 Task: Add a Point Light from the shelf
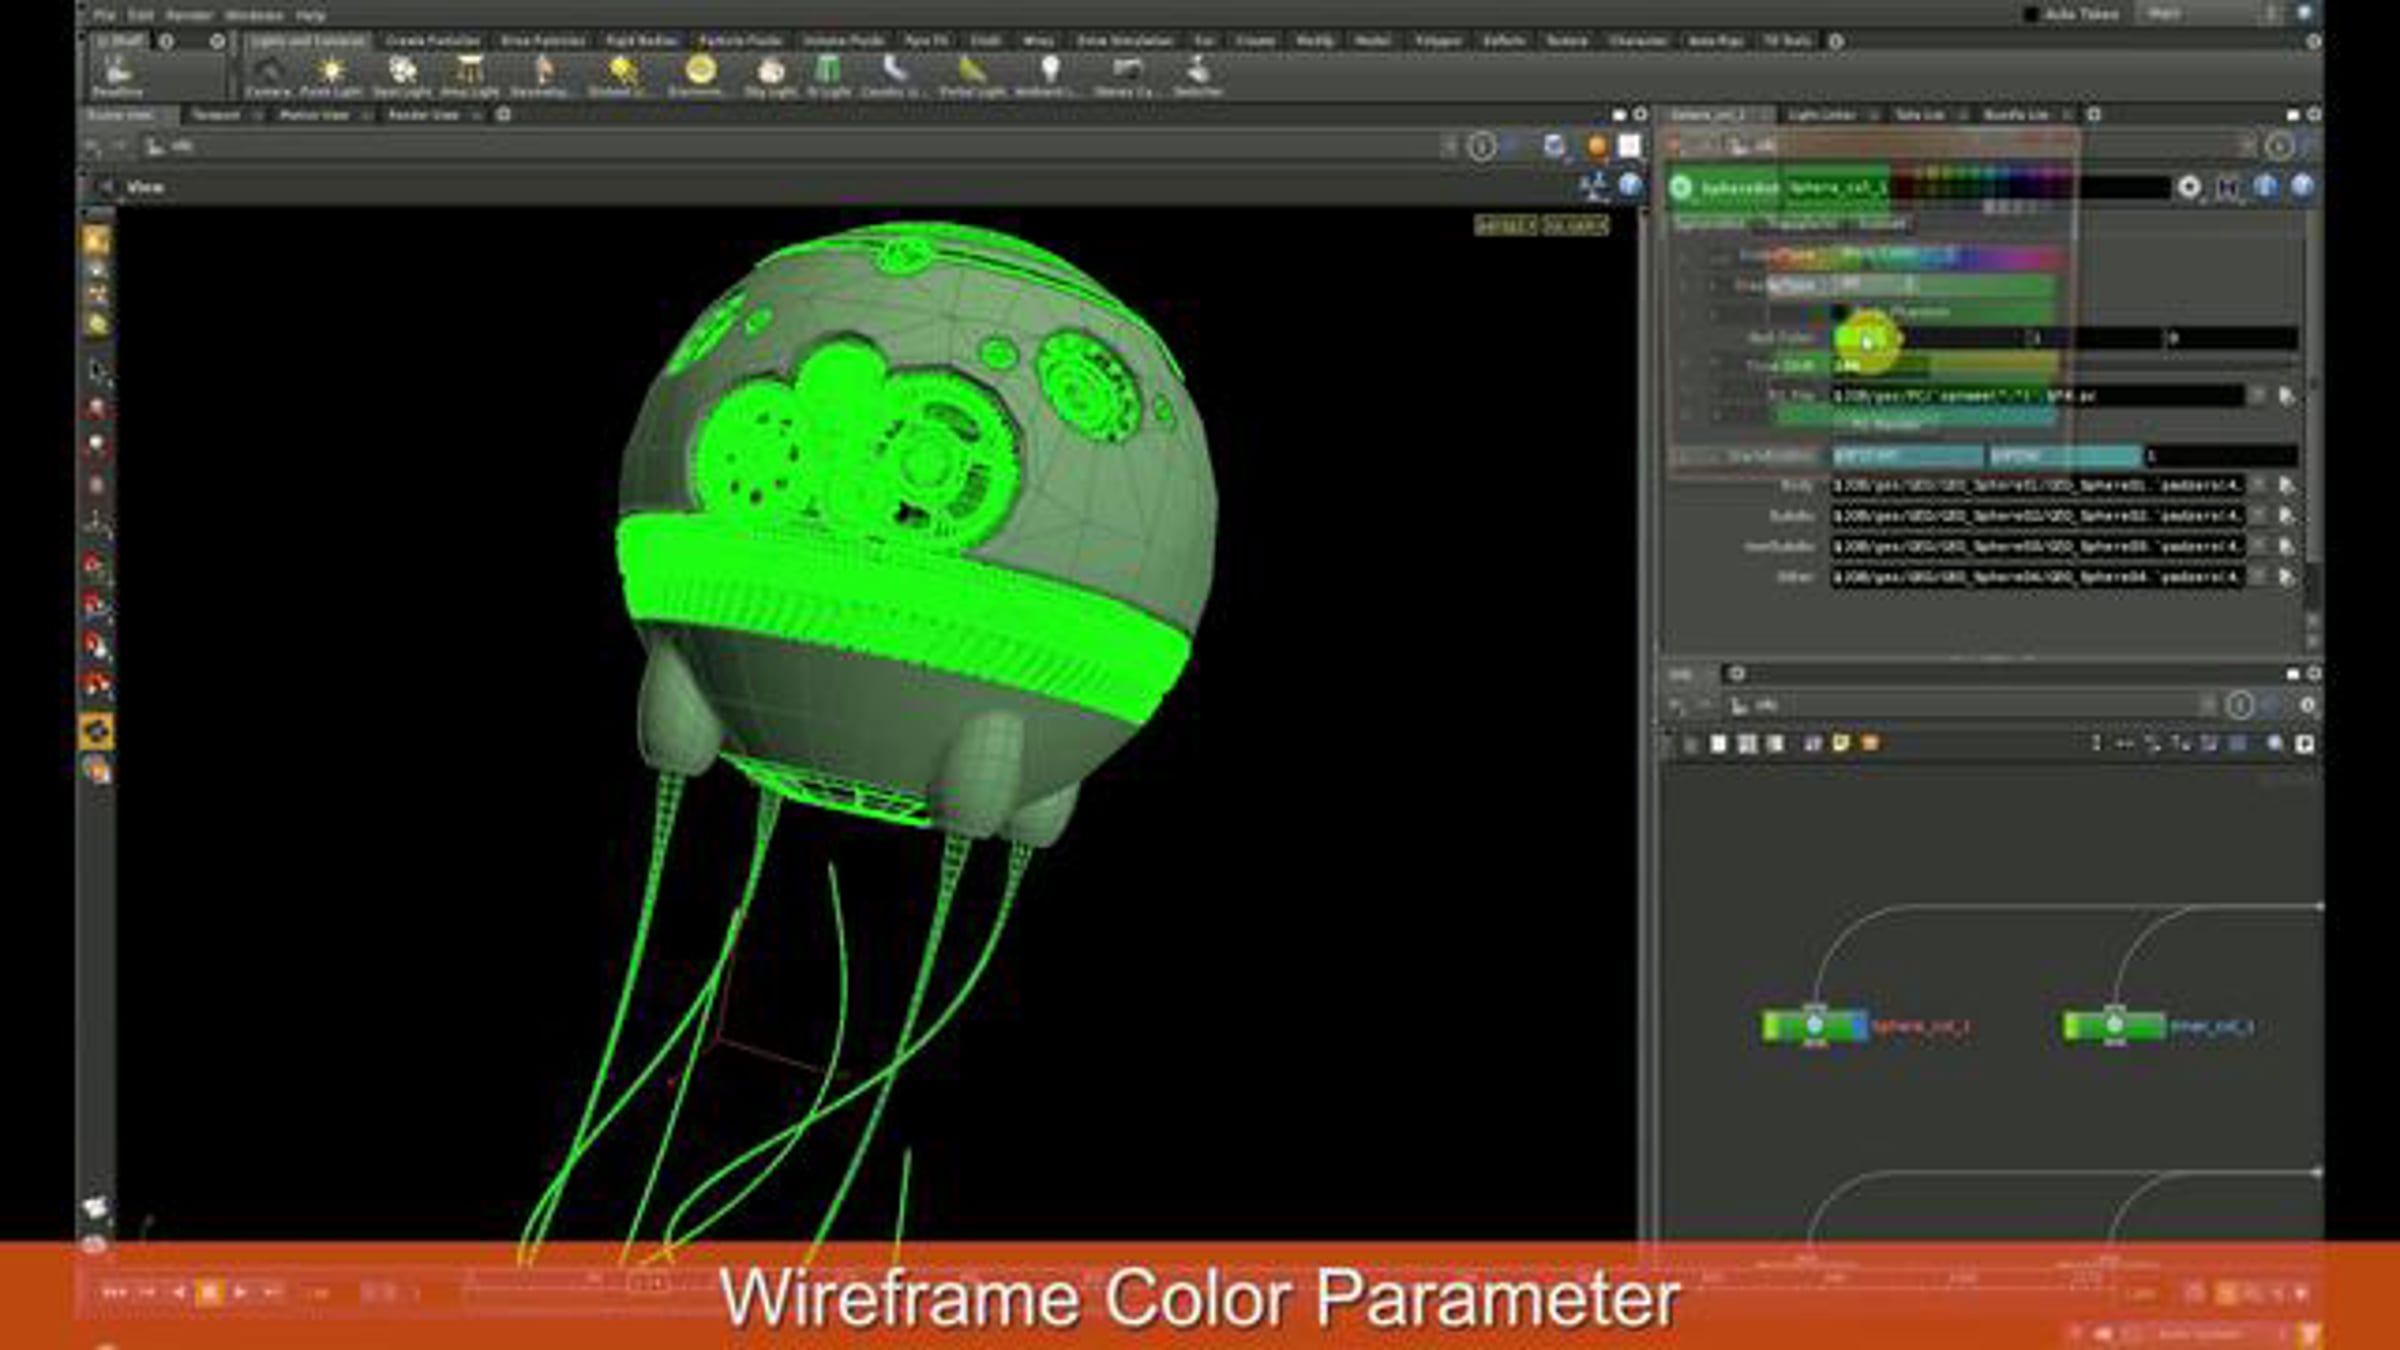[x=330, y=76]
